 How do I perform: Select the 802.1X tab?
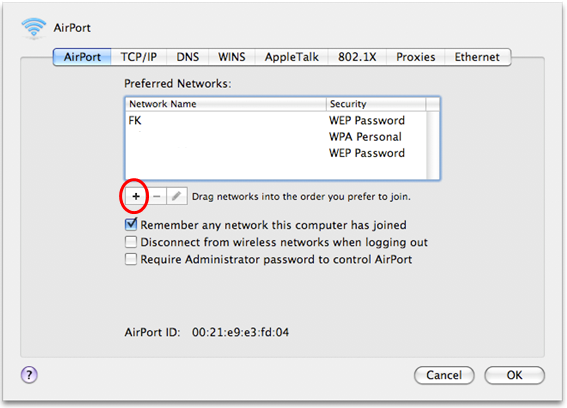[x=357, y=57]
